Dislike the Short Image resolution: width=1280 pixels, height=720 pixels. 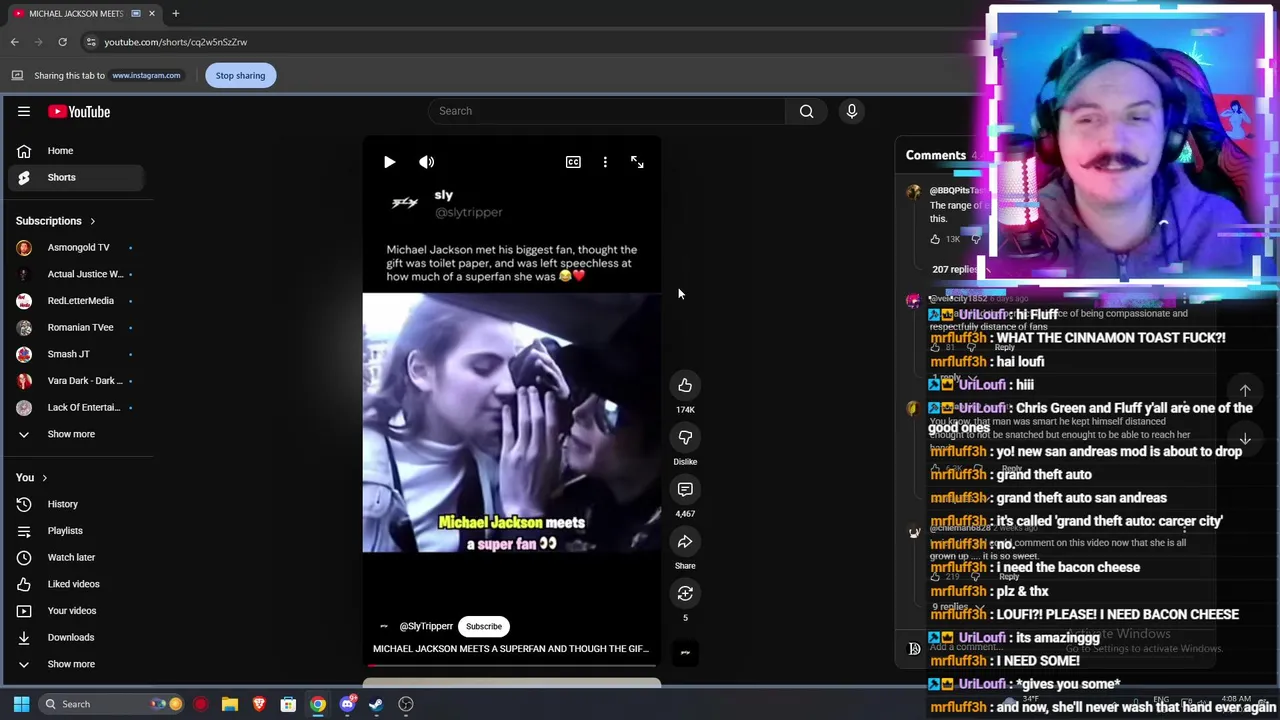[x=685, y=438]
